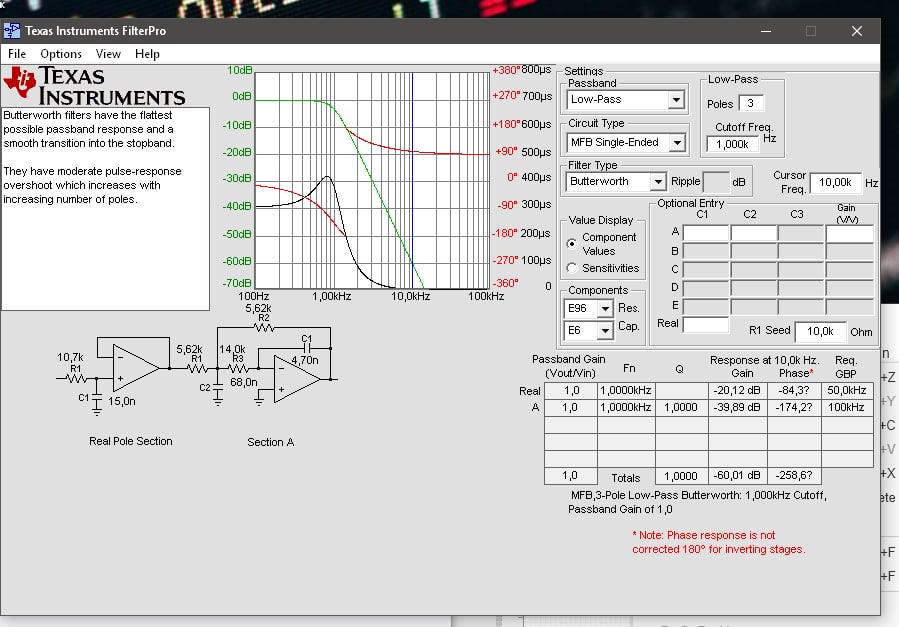Click the Totals phase -258,6 cell
The image size is (899, 627).
pyautogui.click(x=794, y=476)
